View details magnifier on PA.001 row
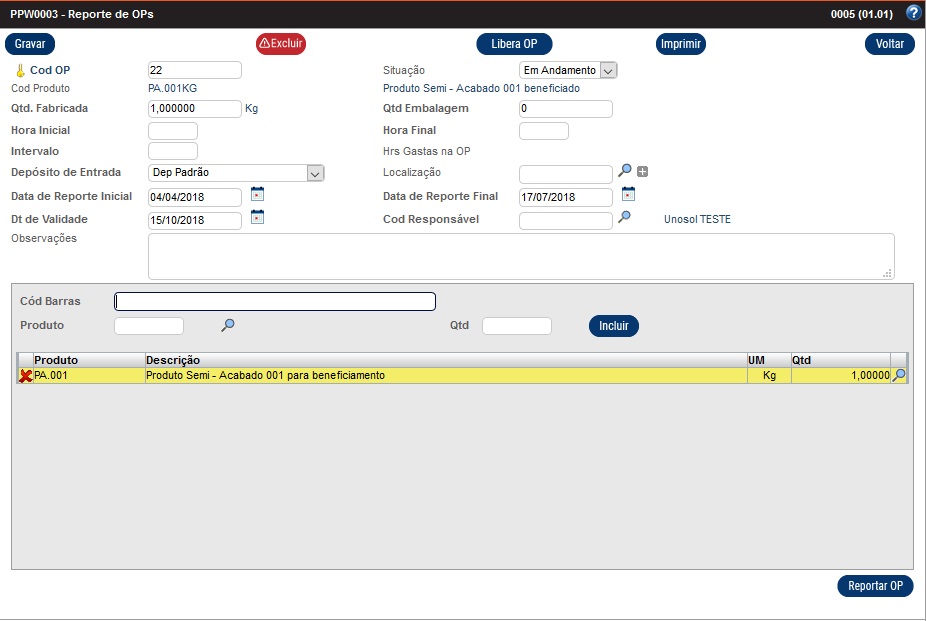Image resolution: width=926 pixels, height=621 pixels. (899, 375)
